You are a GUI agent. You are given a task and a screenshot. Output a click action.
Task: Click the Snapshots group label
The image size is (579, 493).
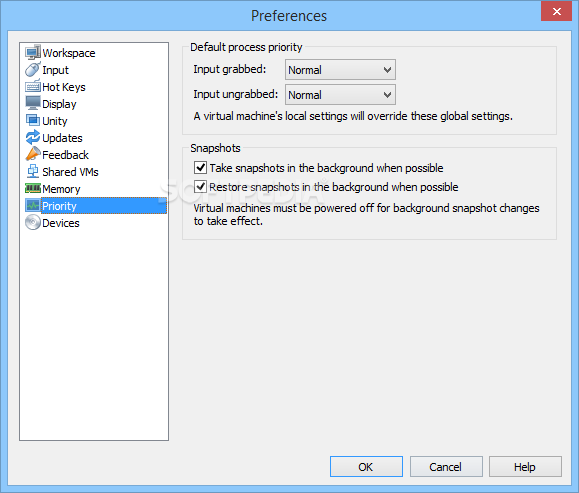[215, 148]
